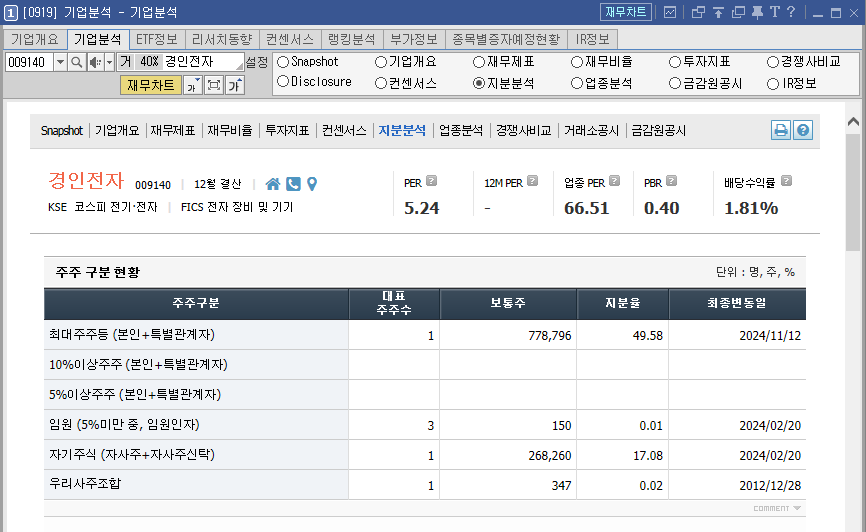Click the help mark next to 배당수익률
This screenshot has height=532, width=866.
tap(786, 181)
